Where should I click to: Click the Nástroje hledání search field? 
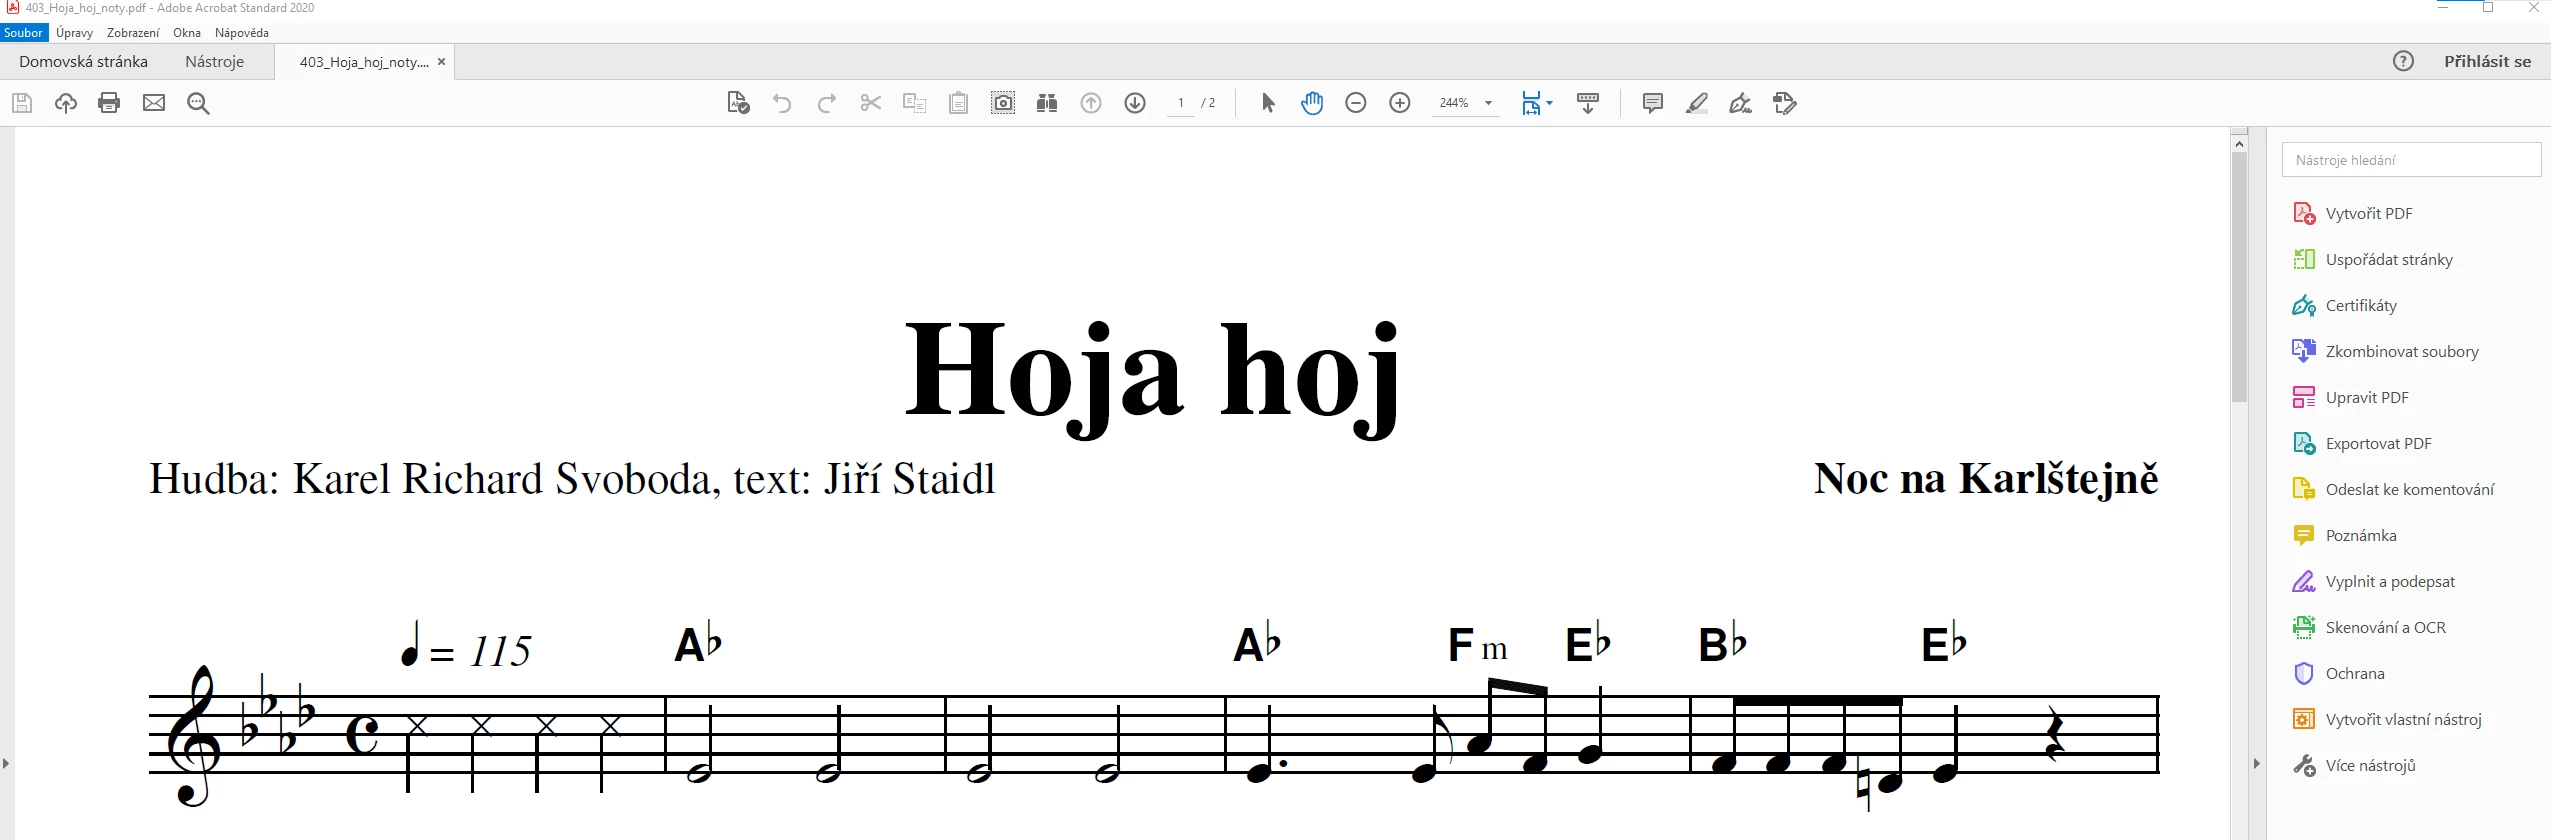click(2411, 160)
